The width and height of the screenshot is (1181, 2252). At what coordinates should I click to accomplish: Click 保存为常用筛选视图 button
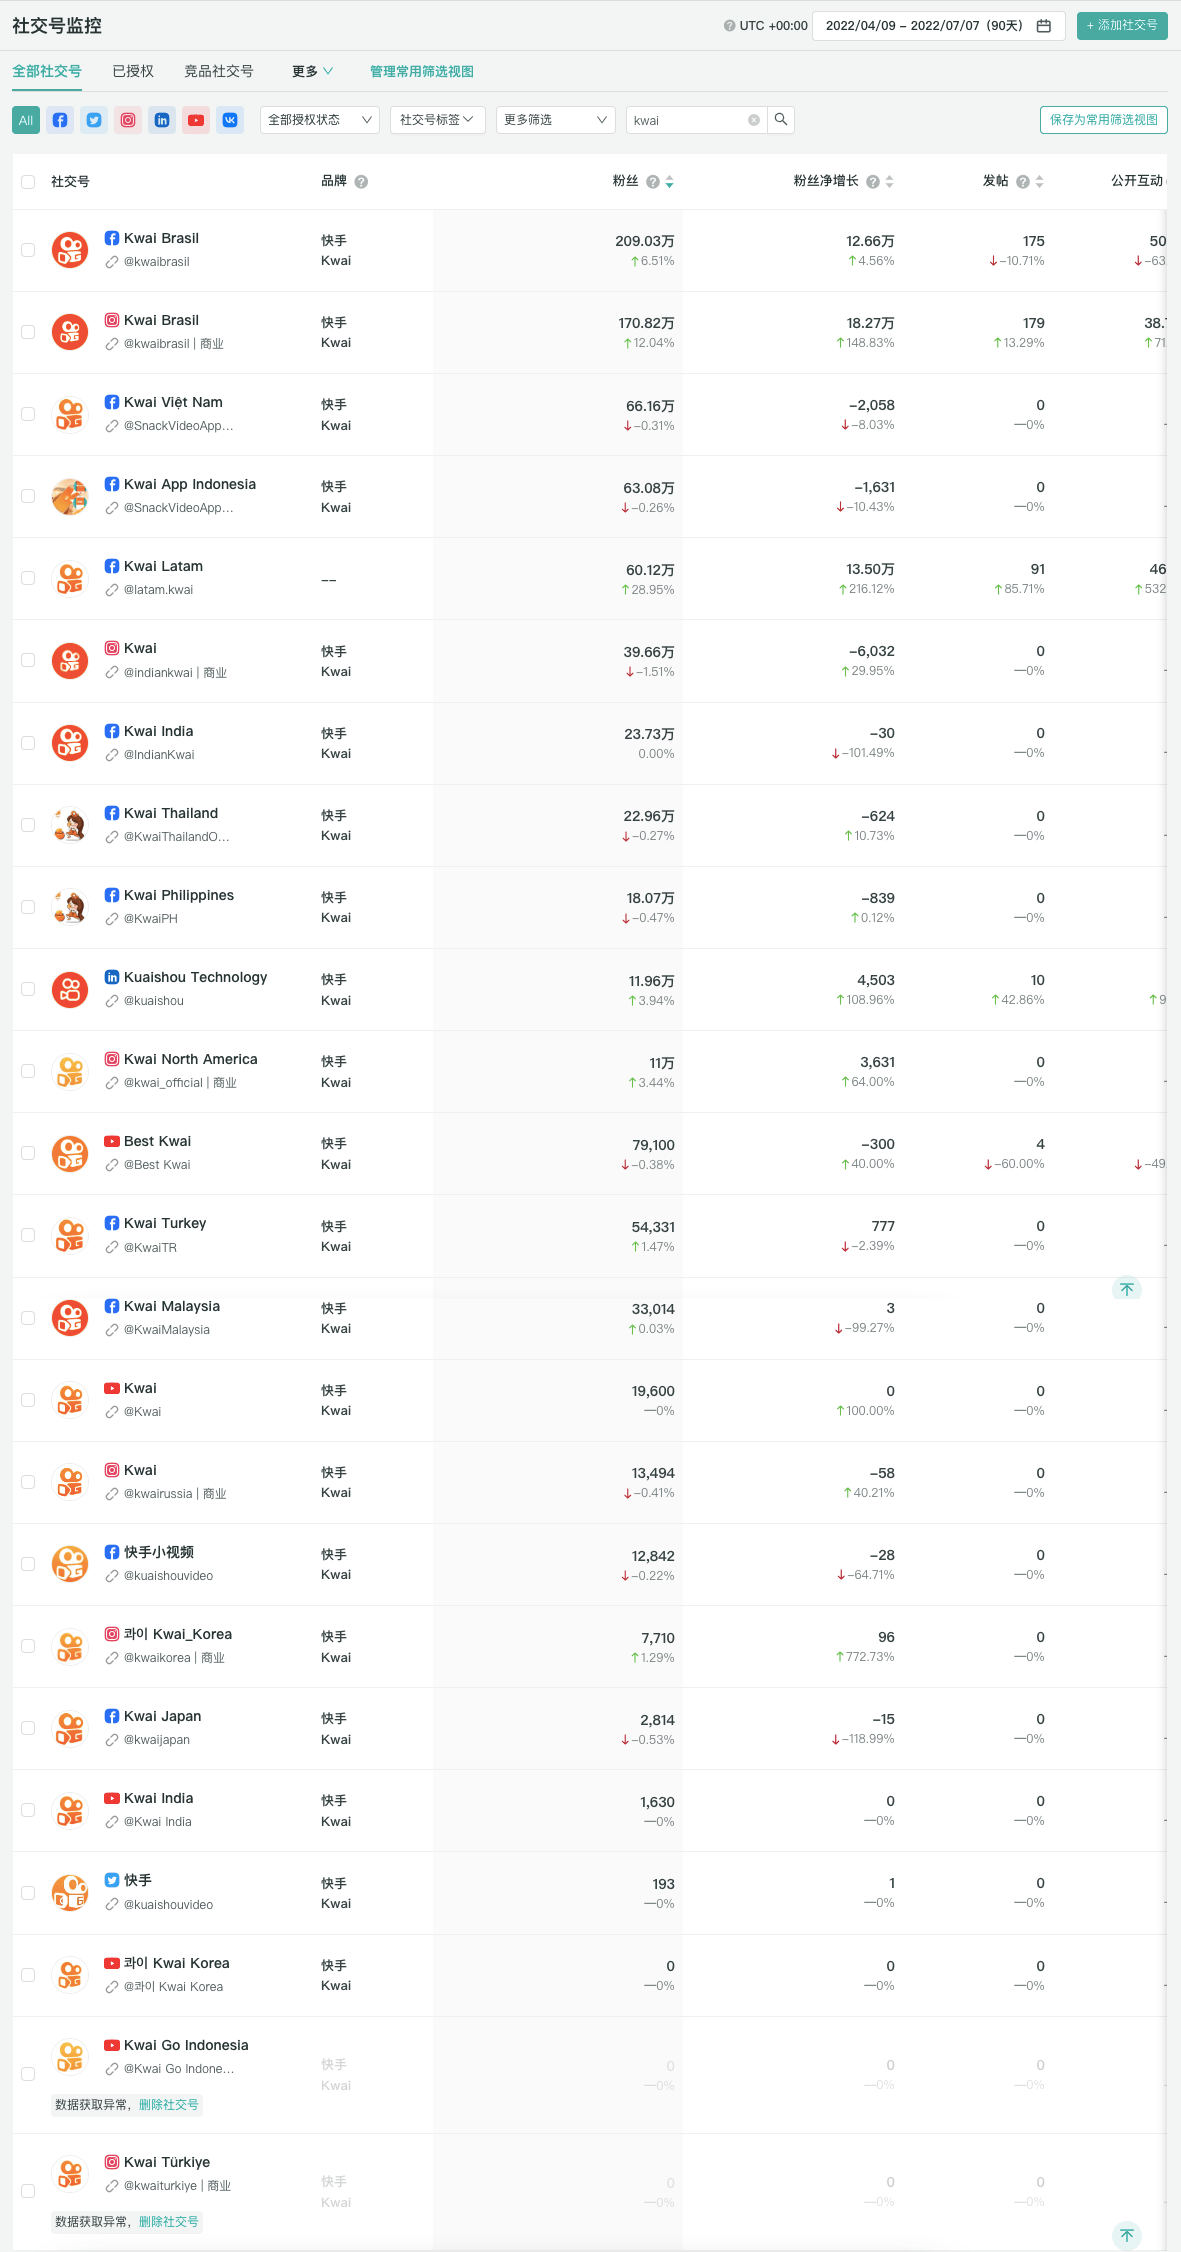[x=1103, y=120]
